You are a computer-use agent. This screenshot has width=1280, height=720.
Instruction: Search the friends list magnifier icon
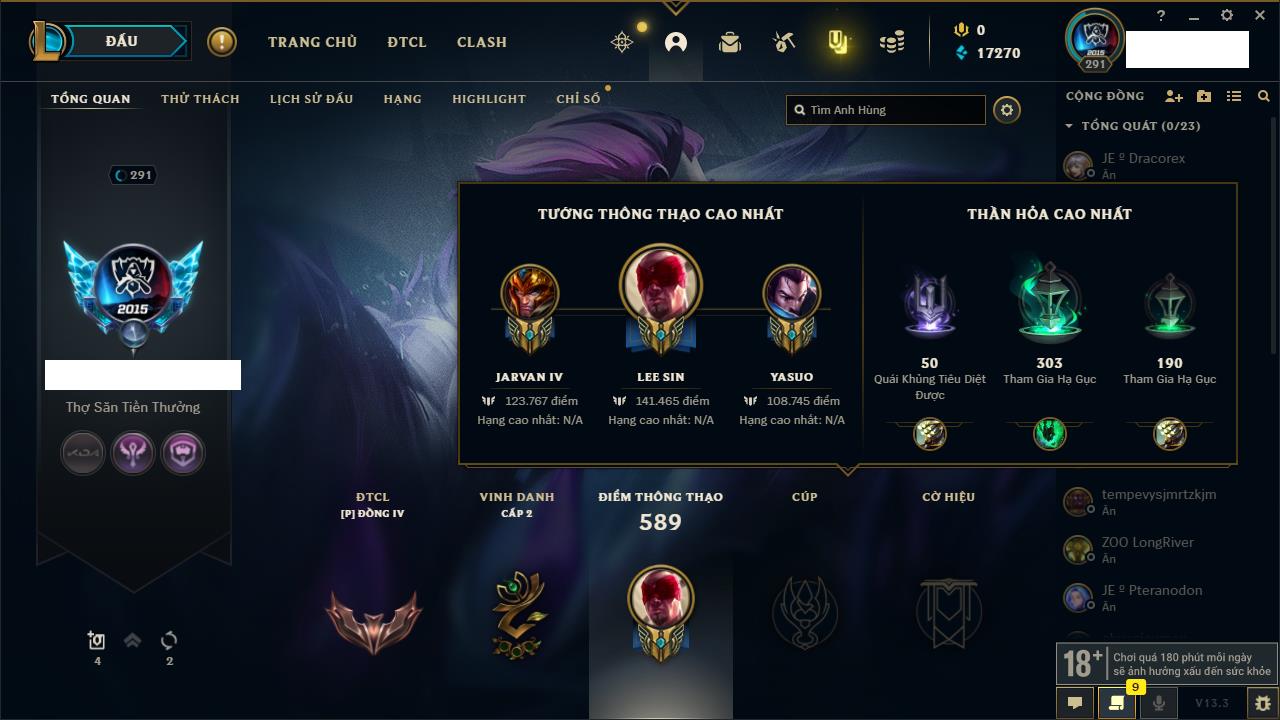[1264, 96]
